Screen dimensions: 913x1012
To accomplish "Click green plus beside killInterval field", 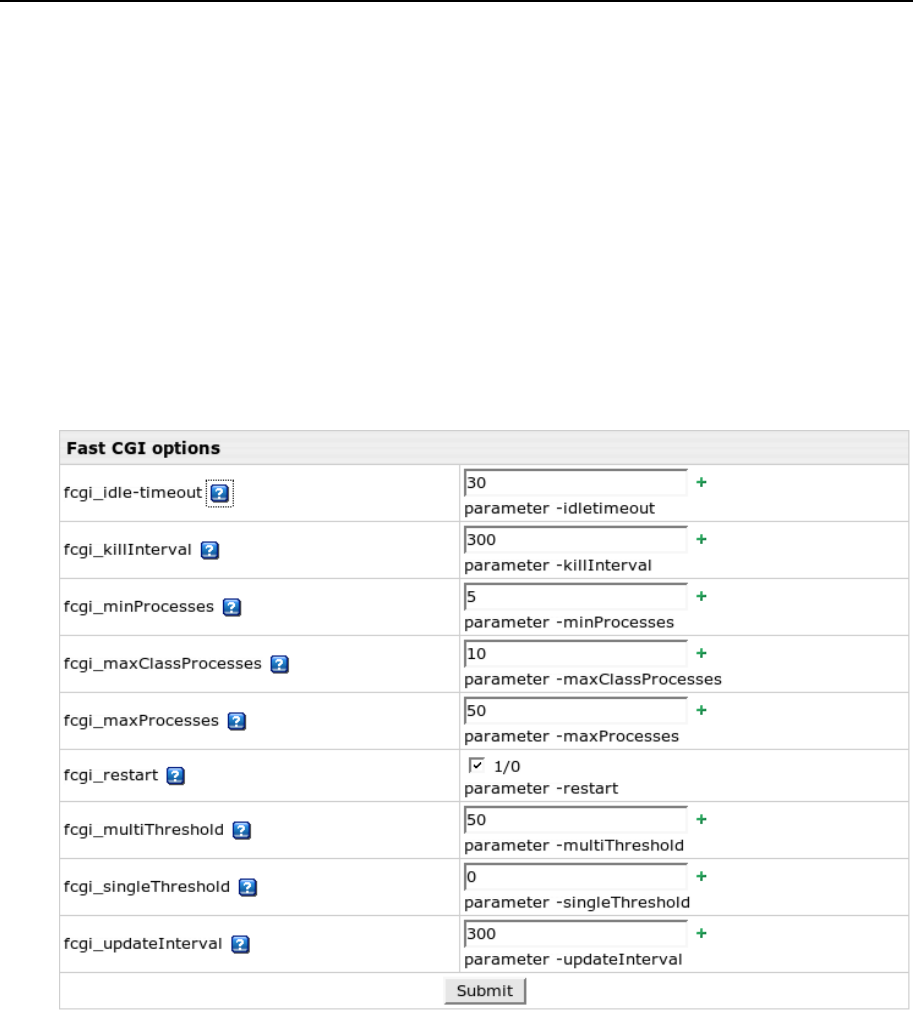I will pyautogui.click(x=701, y=539).
